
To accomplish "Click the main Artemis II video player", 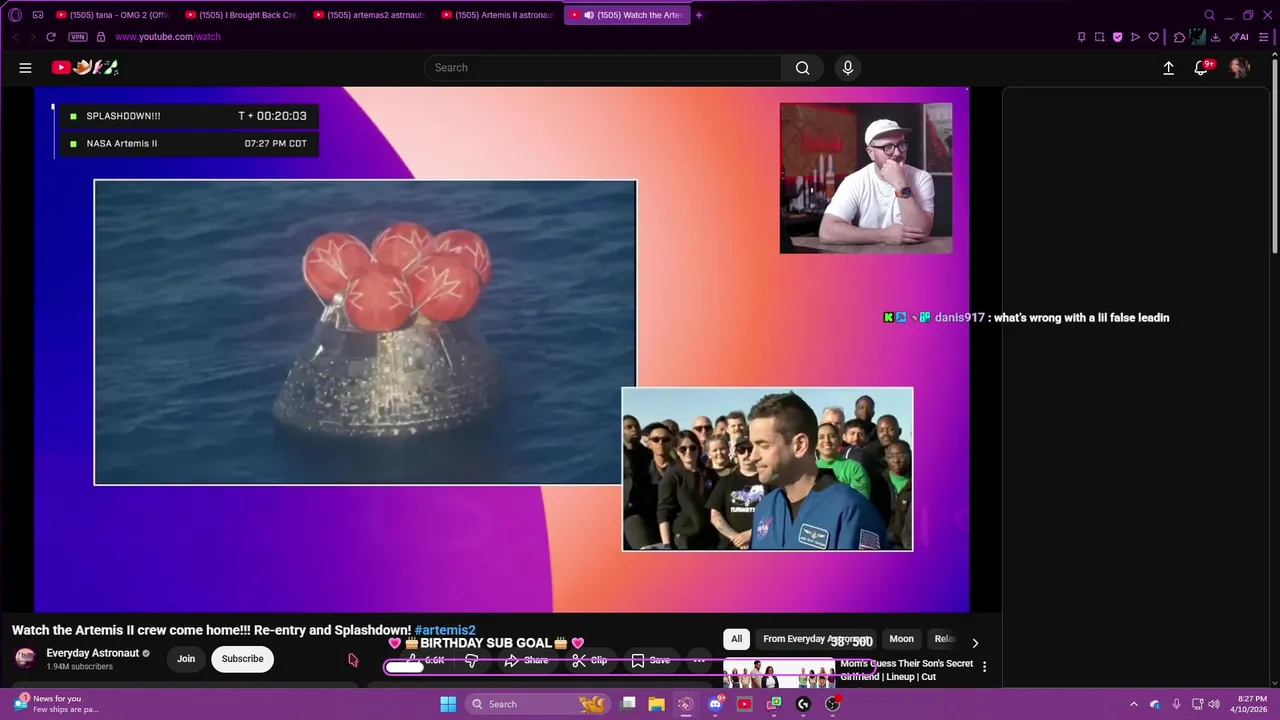I will tap(501, 349).
